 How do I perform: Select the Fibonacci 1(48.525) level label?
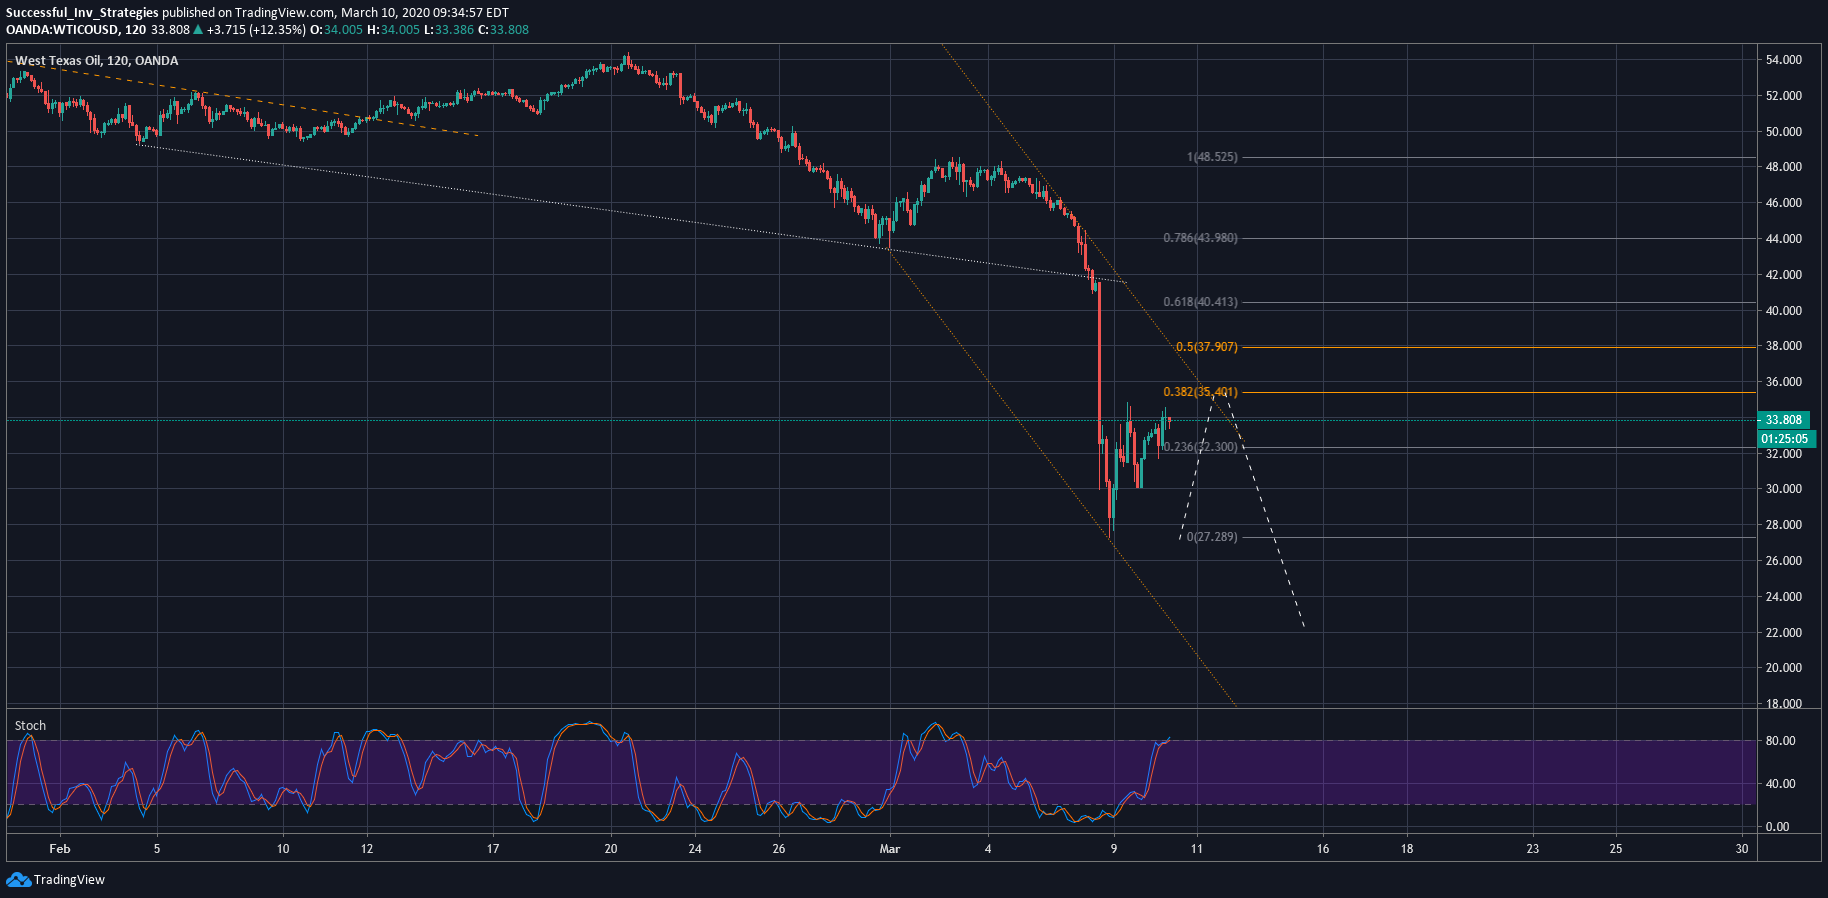coord(1212,157)
